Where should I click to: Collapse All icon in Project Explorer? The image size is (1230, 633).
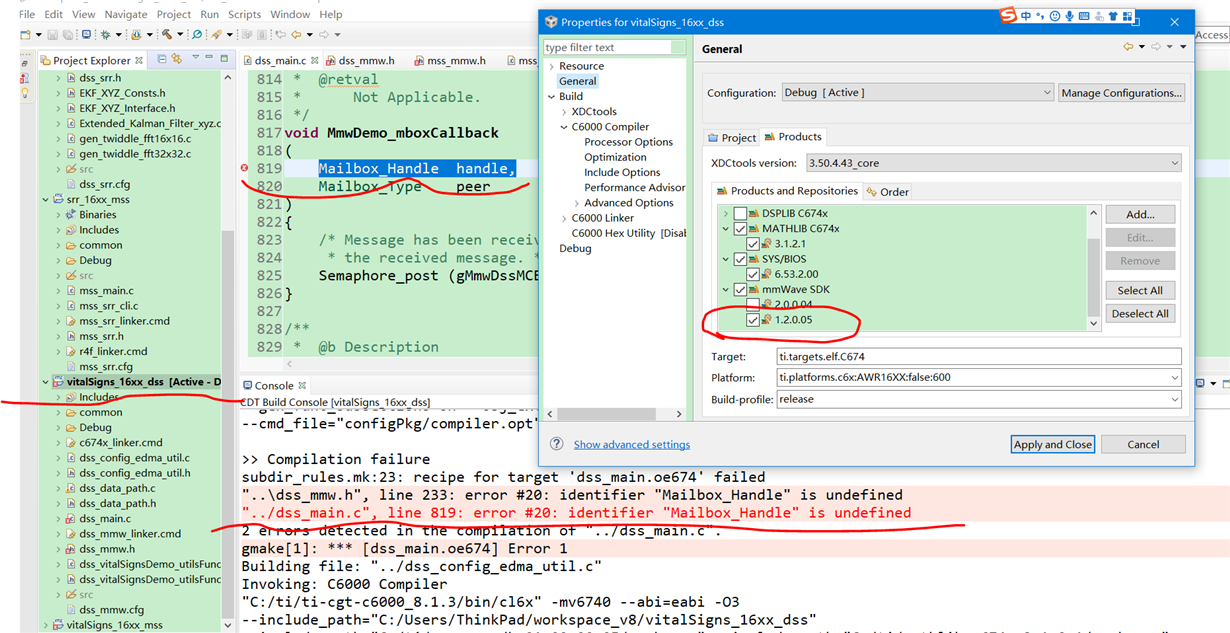[x=162, y=59]
